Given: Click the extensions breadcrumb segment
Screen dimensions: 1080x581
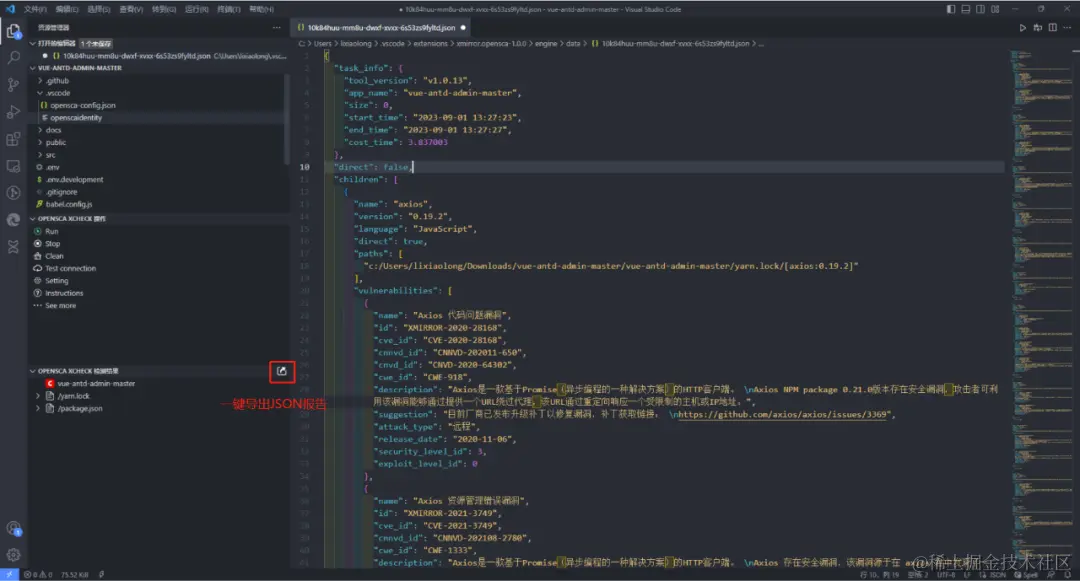Looking at the screenshot, I should pos(430,43).
